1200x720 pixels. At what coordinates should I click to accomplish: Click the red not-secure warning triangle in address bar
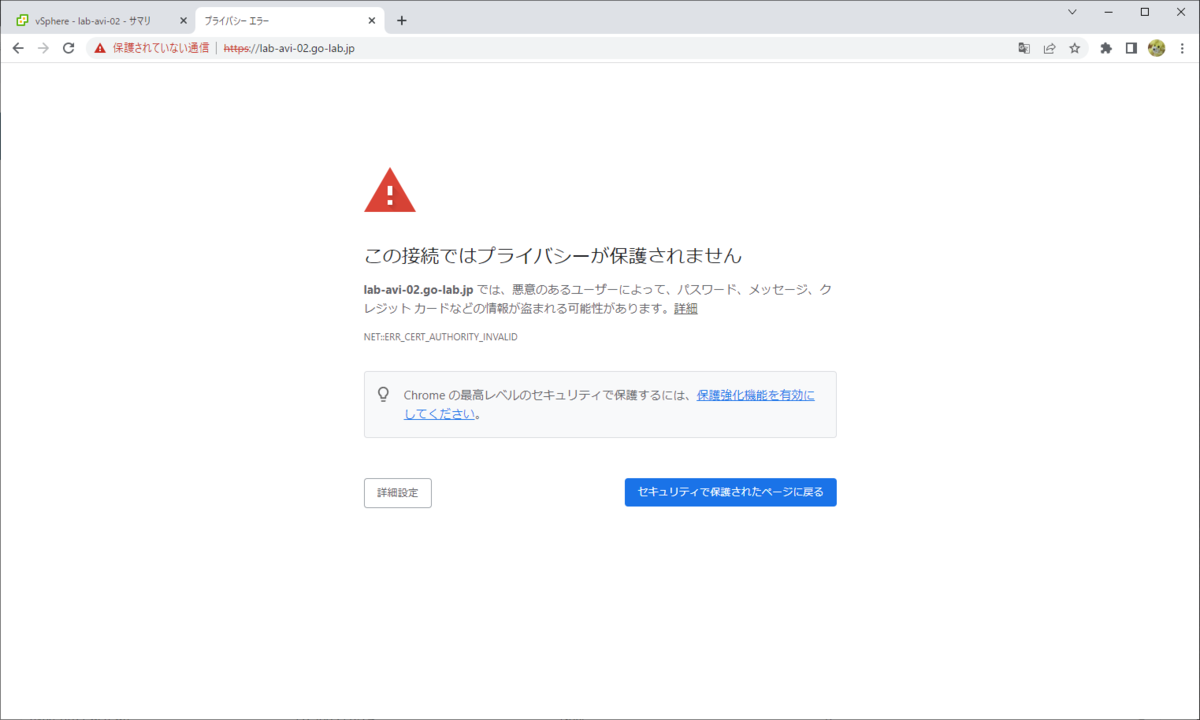click(x=100, y=48)
